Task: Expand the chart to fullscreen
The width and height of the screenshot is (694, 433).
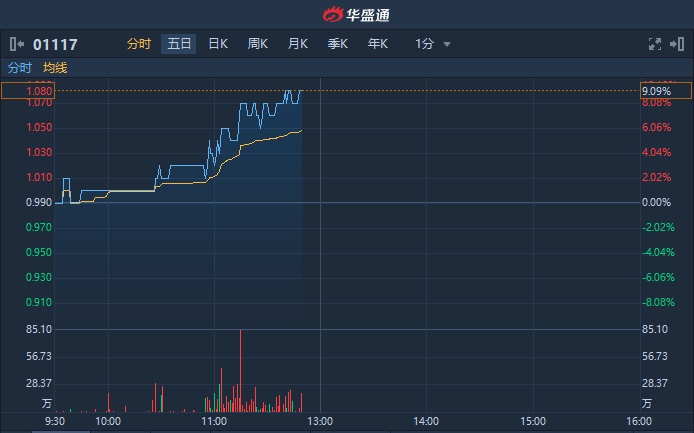Action: point(655,44)
